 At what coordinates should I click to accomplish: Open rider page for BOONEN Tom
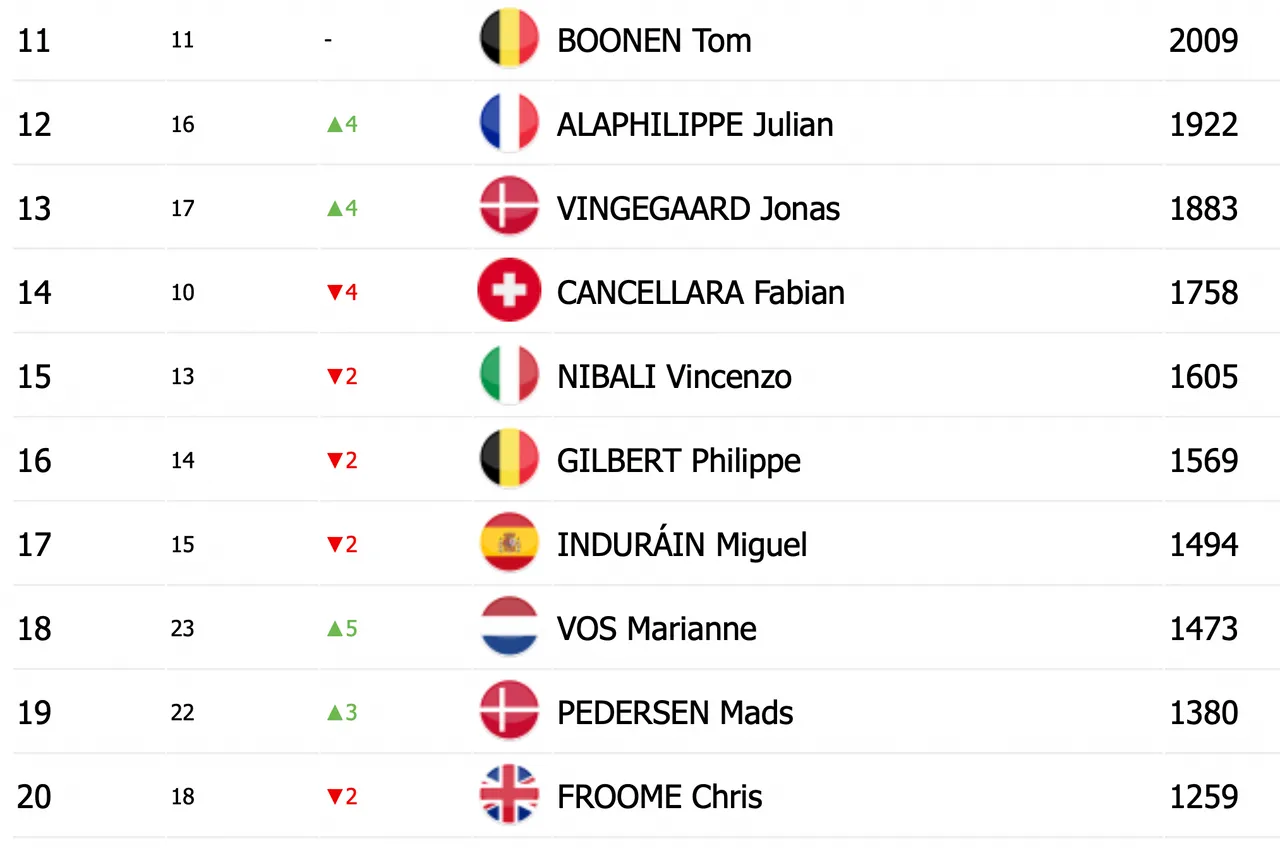tap(654, 41)
